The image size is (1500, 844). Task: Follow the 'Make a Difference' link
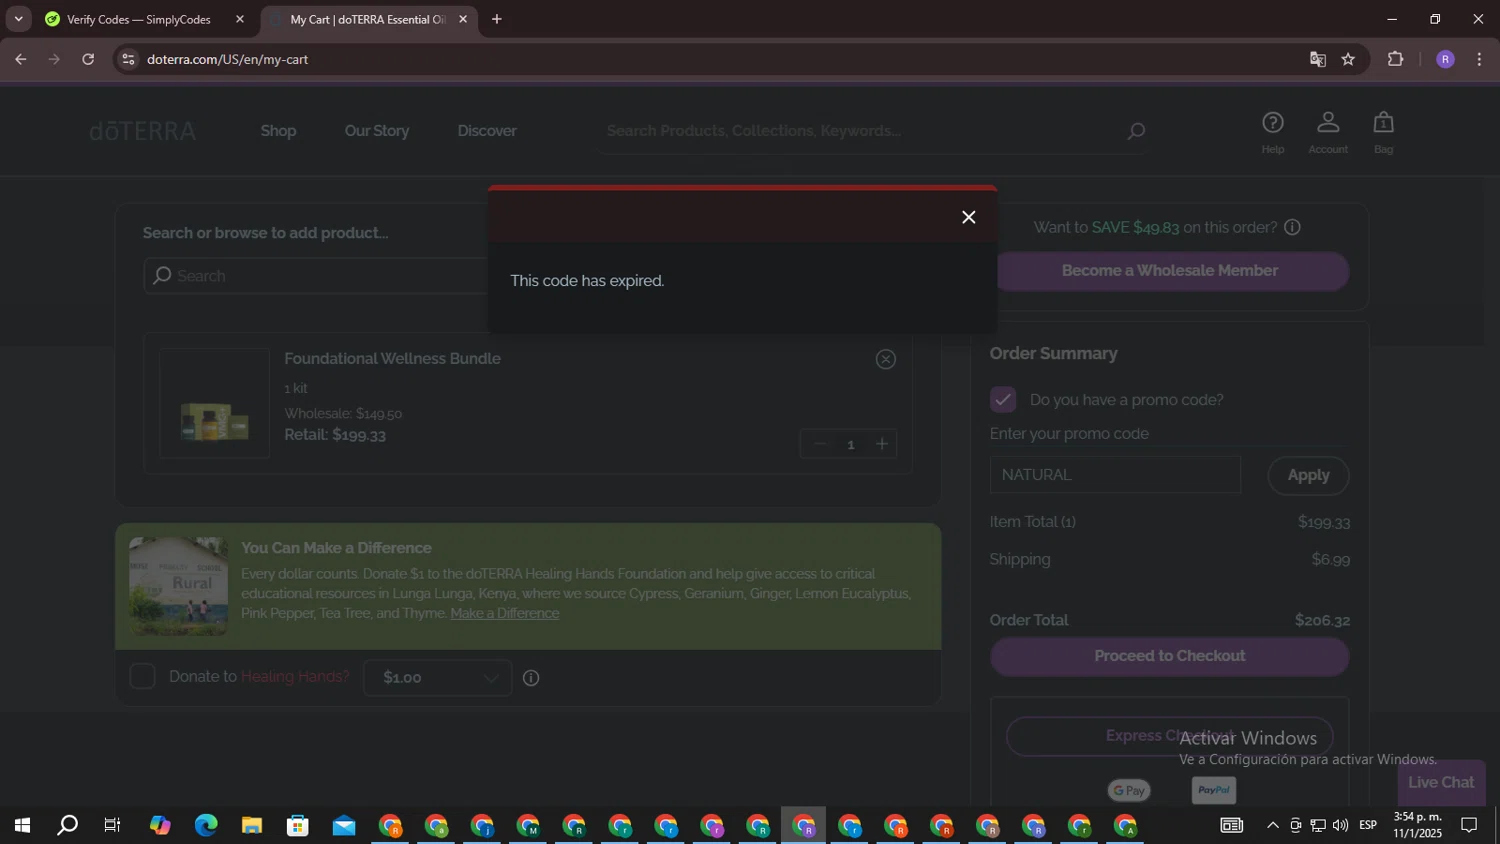pyautogui.click(x=505, y=613)
